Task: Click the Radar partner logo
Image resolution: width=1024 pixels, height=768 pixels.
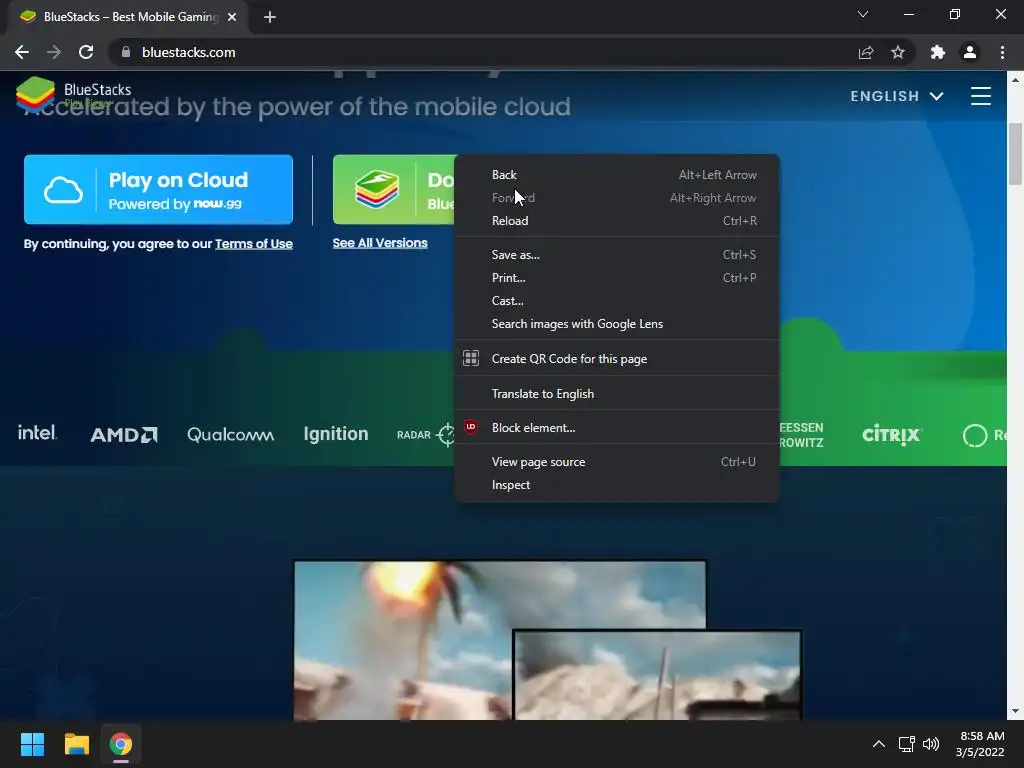Action: (426, 434)
